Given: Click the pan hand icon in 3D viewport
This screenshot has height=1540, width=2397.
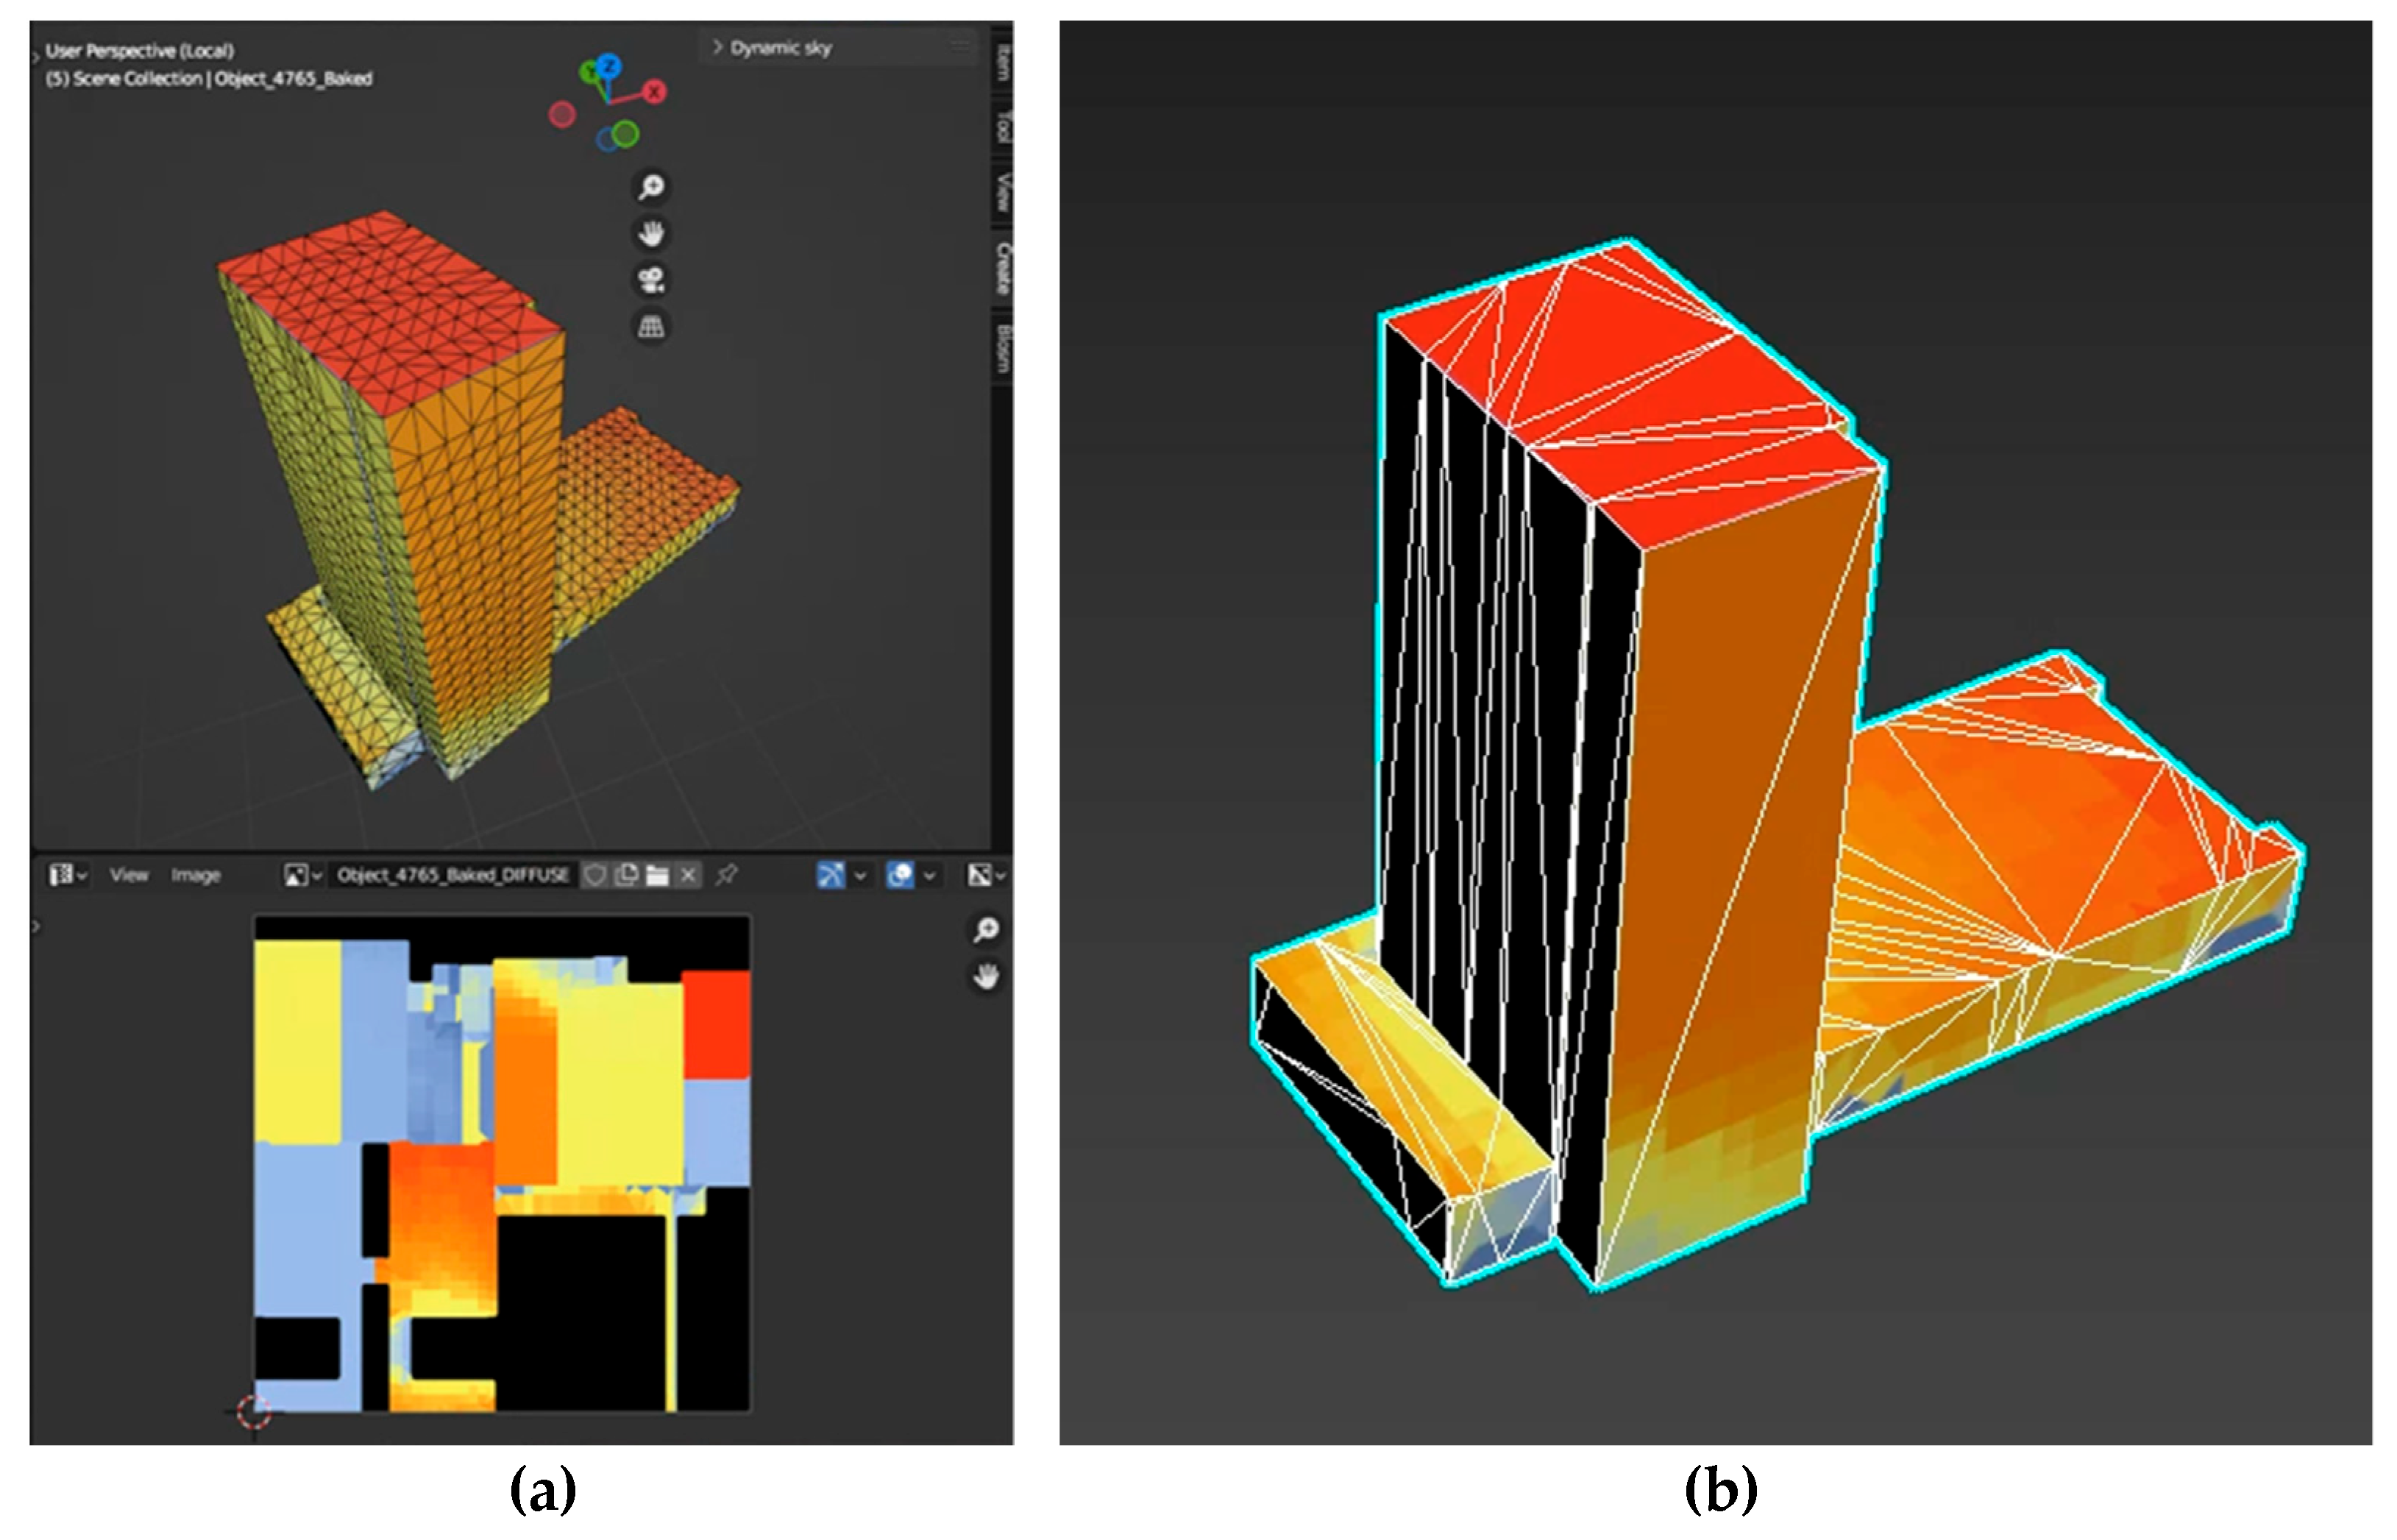Looking at the screenshot, I should click(x=651, y=234).
